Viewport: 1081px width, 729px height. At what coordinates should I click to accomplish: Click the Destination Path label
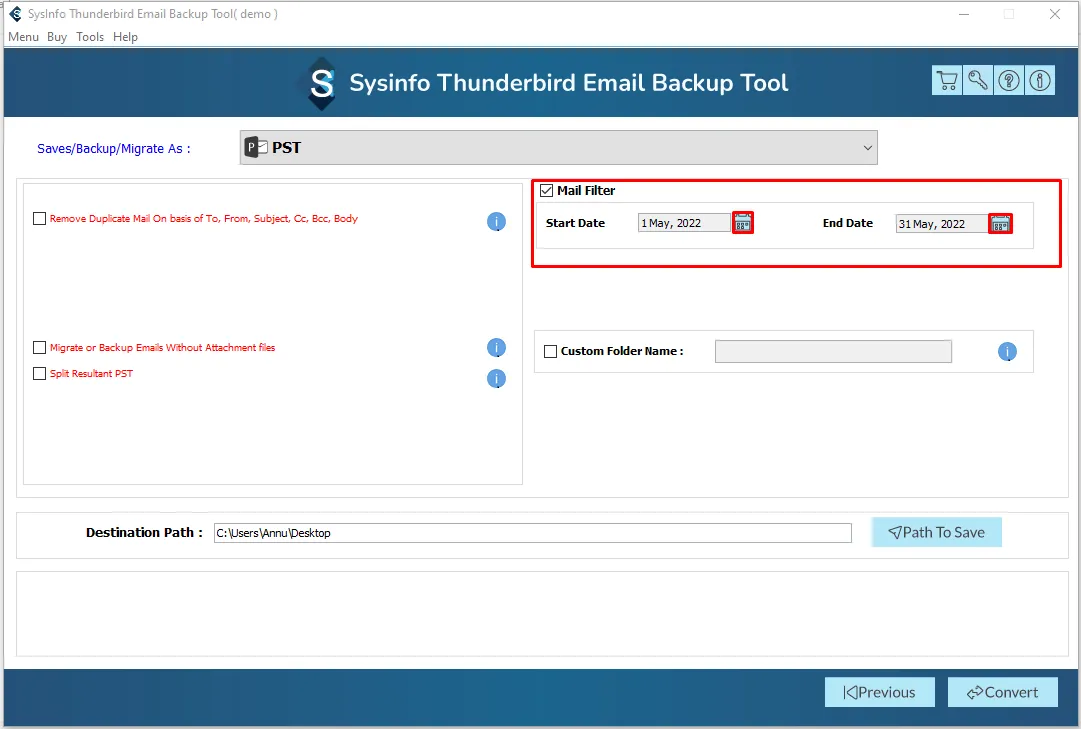pos(144,532)
